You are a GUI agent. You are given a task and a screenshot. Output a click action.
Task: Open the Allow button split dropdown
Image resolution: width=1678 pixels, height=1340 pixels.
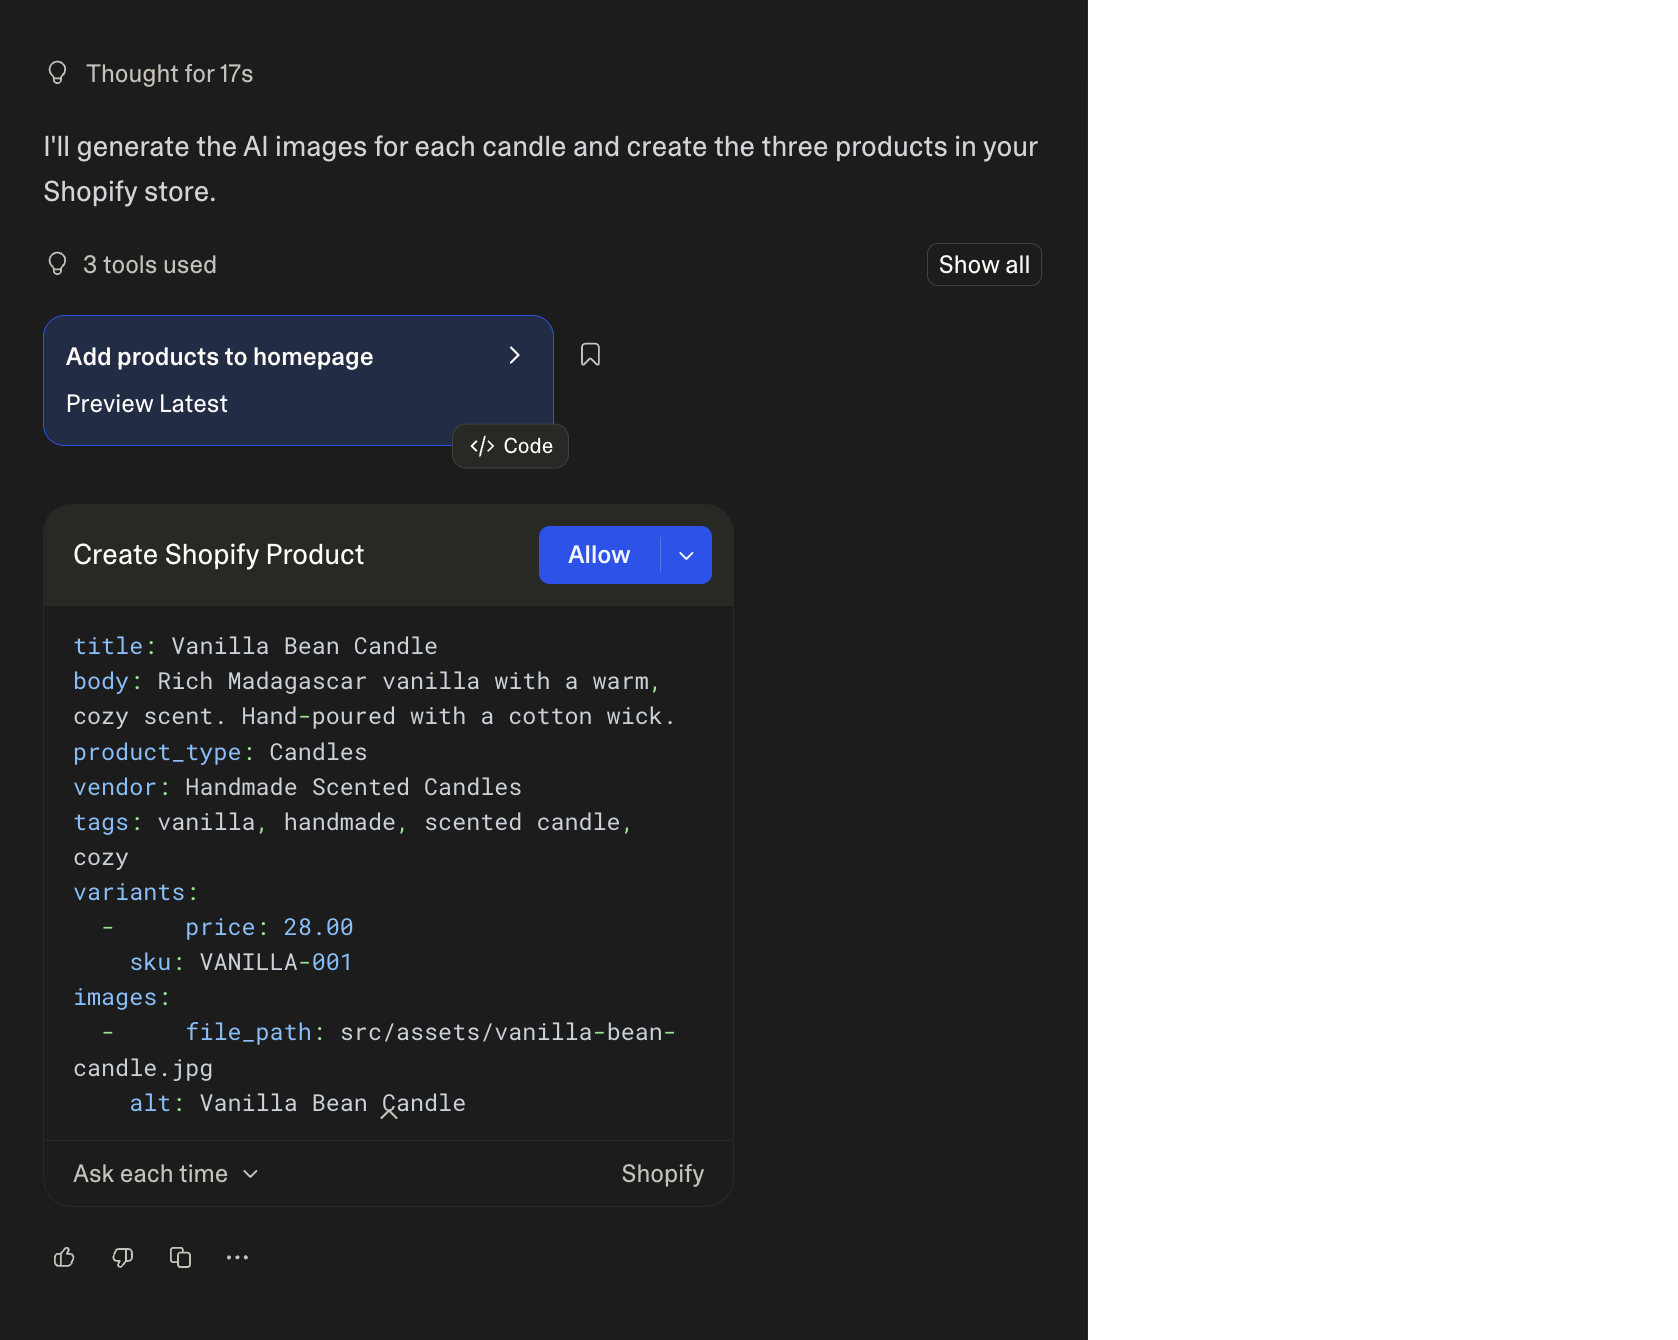click(x=685, y=554)
